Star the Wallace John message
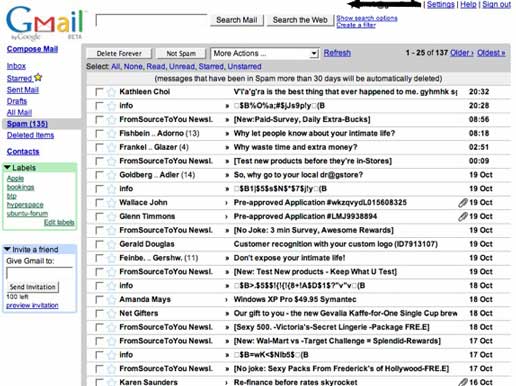516x386 pixels. click(111, 203)
